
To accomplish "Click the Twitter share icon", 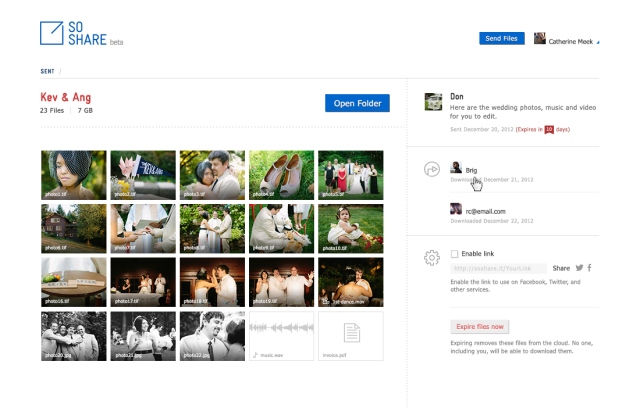I will pos(579,268).
